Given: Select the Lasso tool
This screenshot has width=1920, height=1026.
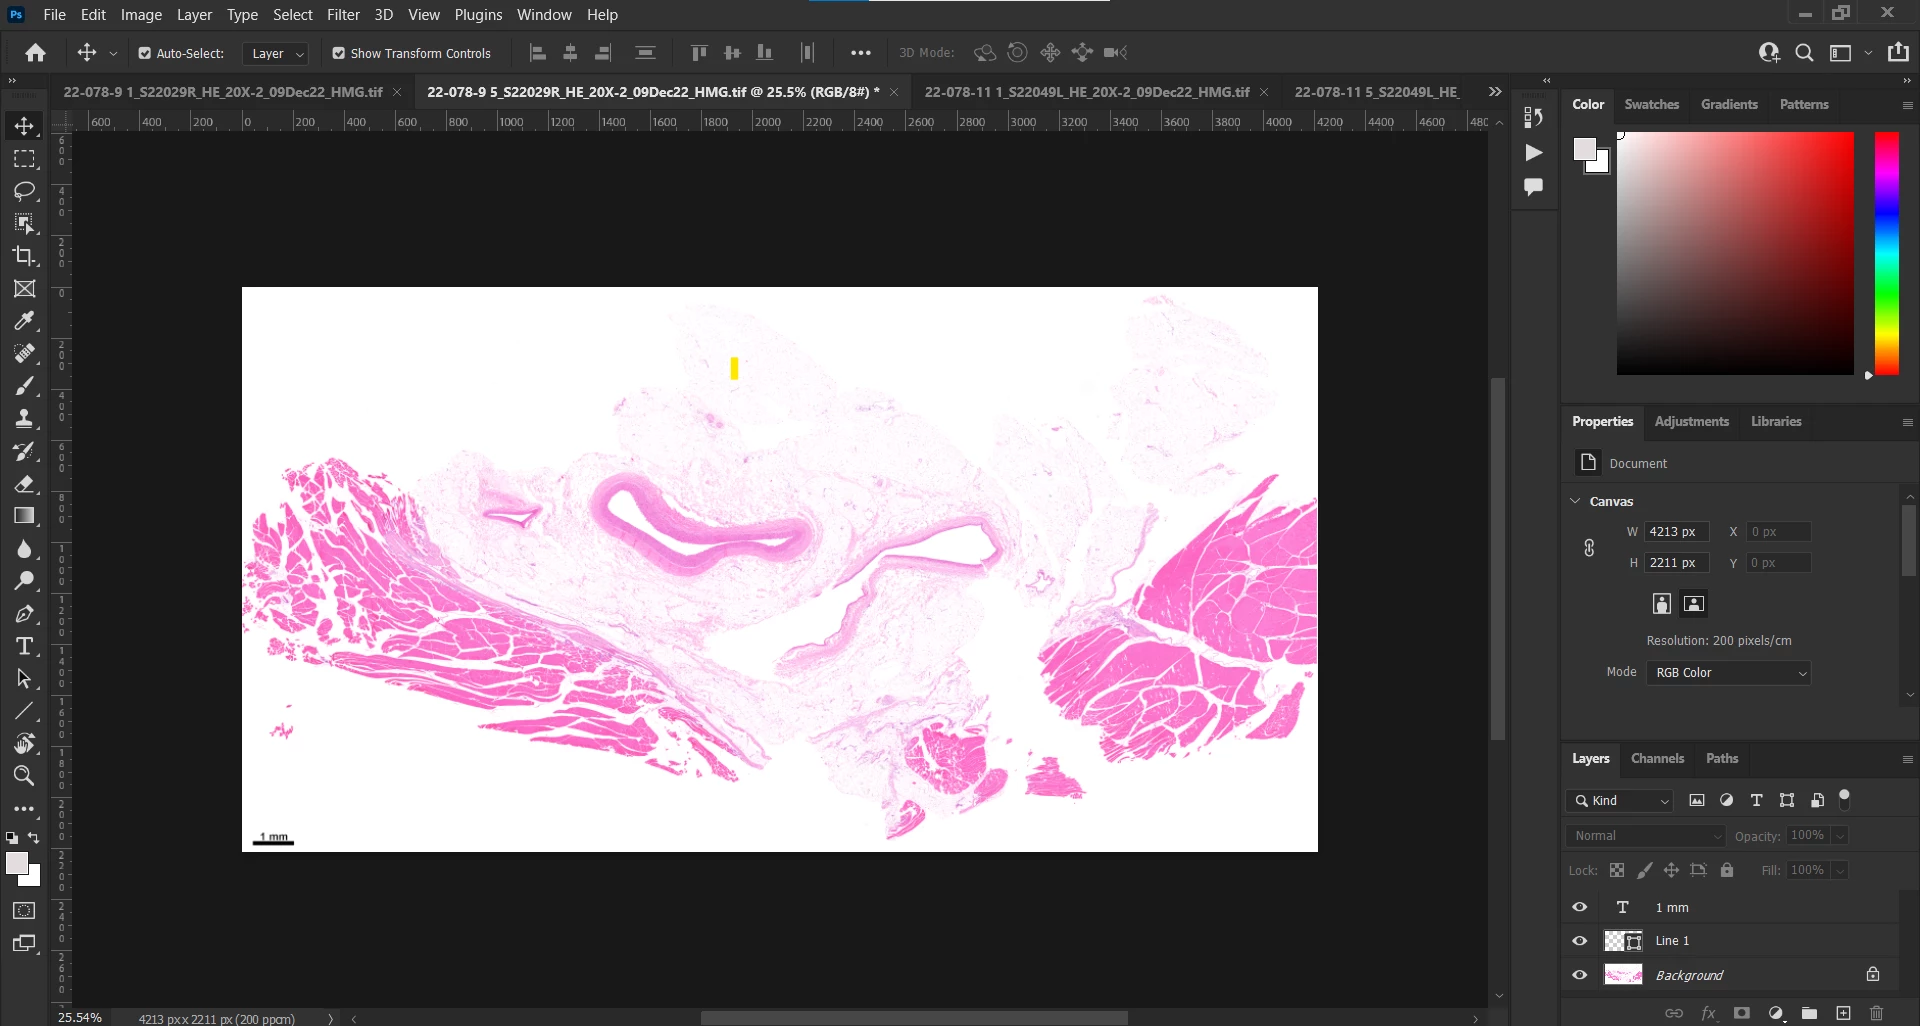Looking at the screenshot, I should pyautogui.click(x=24, y=191).
